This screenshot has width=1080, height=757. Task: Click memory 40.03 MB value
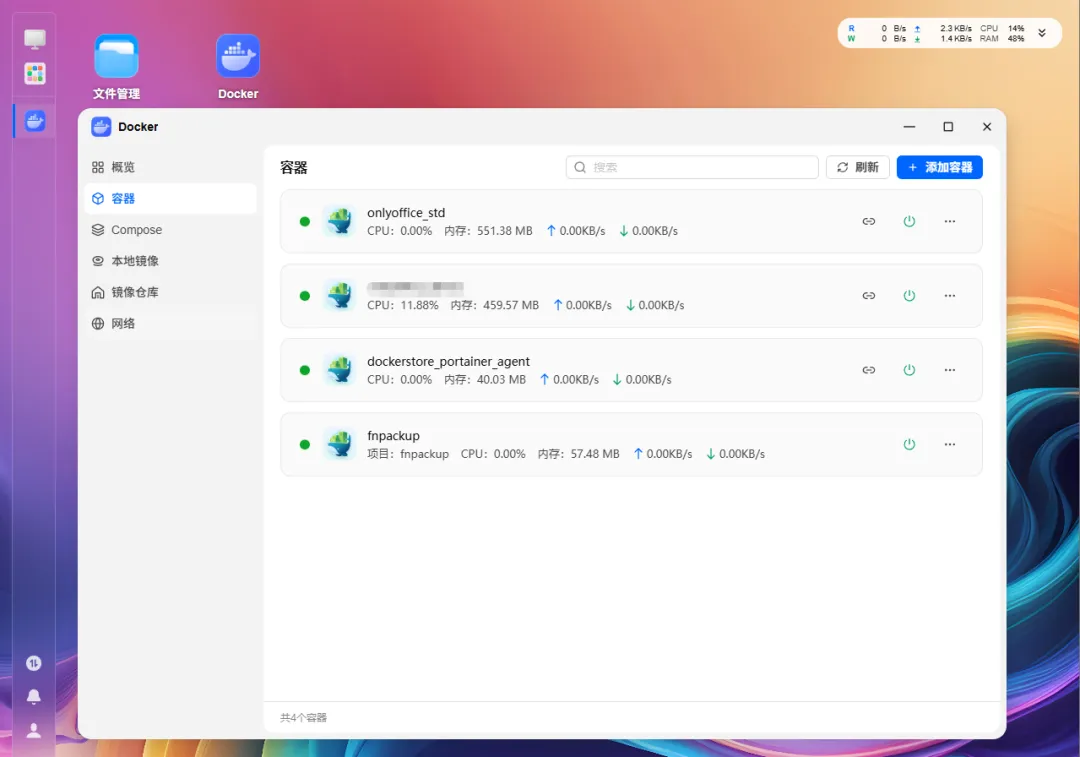click(485, 380)
